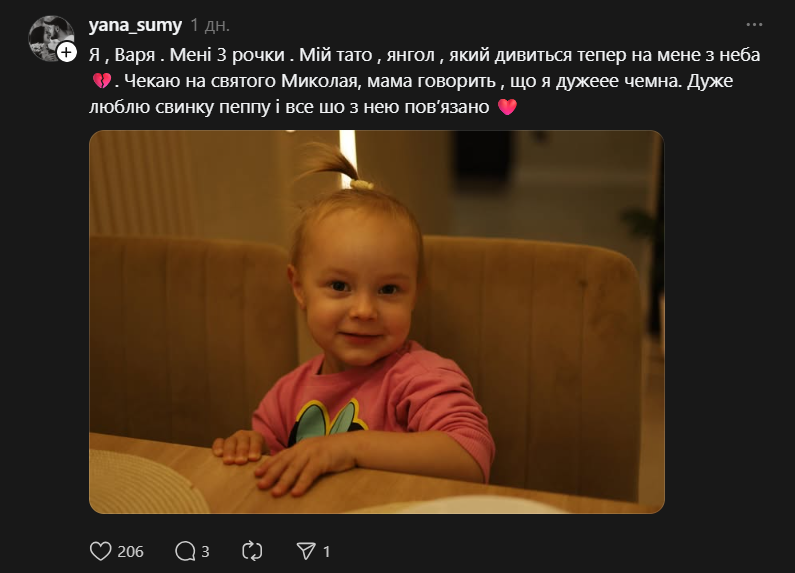Image resolution: width=795 pixels, height=573 pixels.
Task: Like the post with the heart icon
Action: tap(100, 551)
